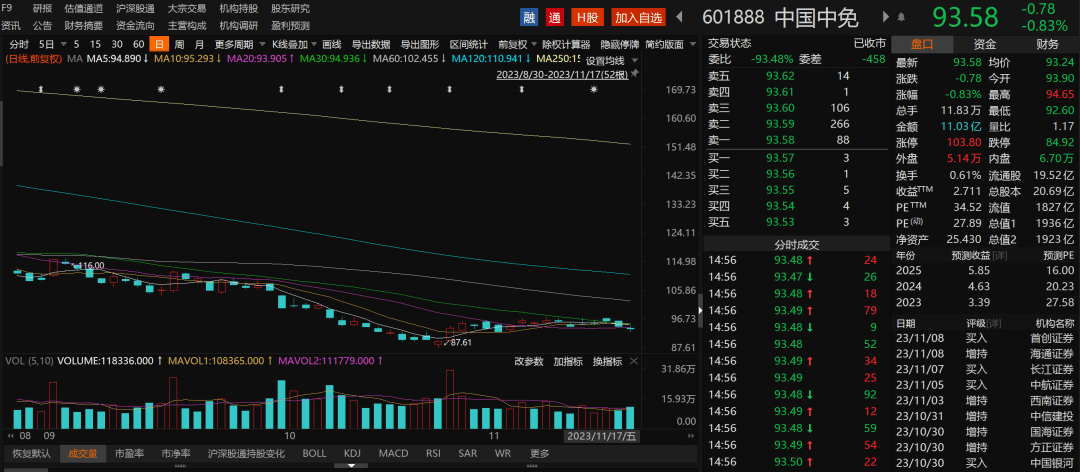Open 区间统计 range statistics
Screen dimensions: 1080x472
[x=469, y=45]
